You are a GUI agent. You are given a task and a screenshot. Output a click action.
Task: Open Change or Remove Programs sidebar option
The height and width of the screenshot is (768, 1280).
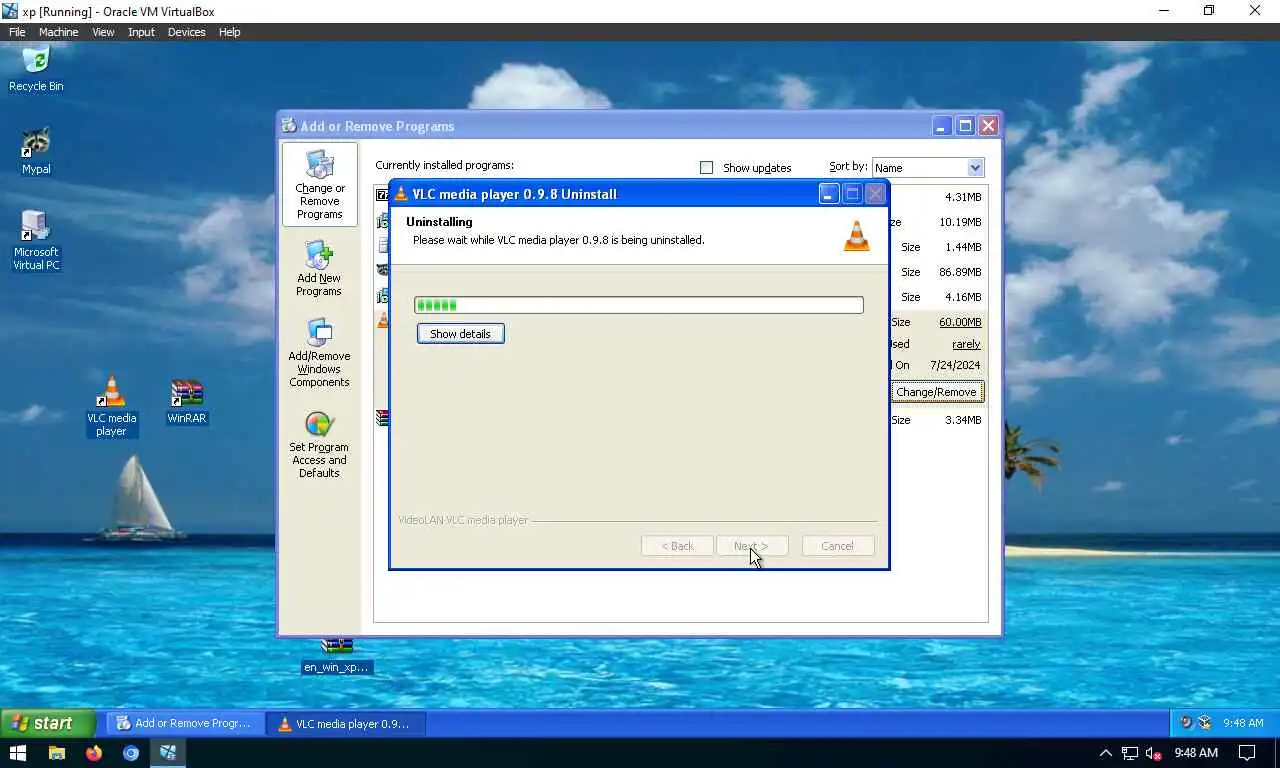(319, 185)
